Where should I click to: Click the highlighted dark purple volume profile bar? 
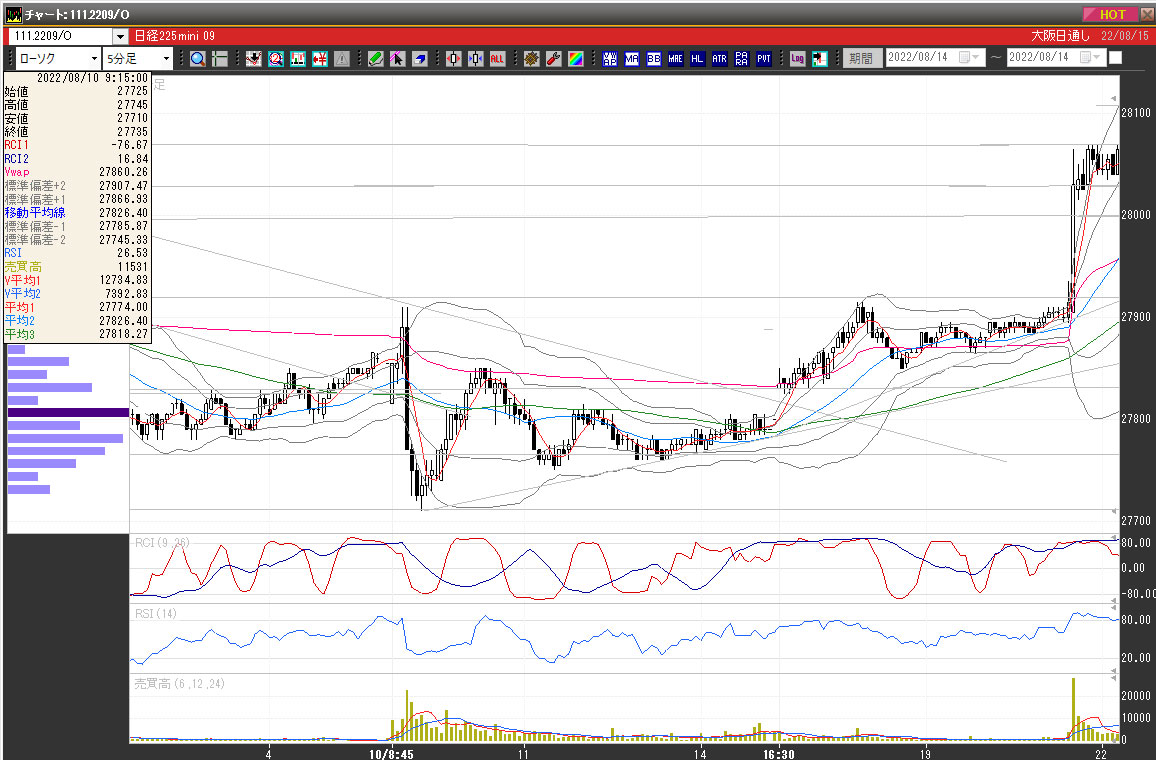pos(69,413)
